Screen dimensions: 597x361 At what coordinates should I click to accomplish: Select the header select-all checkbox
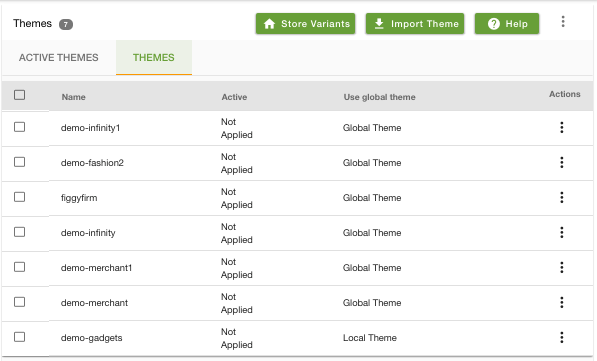(19, 95)
